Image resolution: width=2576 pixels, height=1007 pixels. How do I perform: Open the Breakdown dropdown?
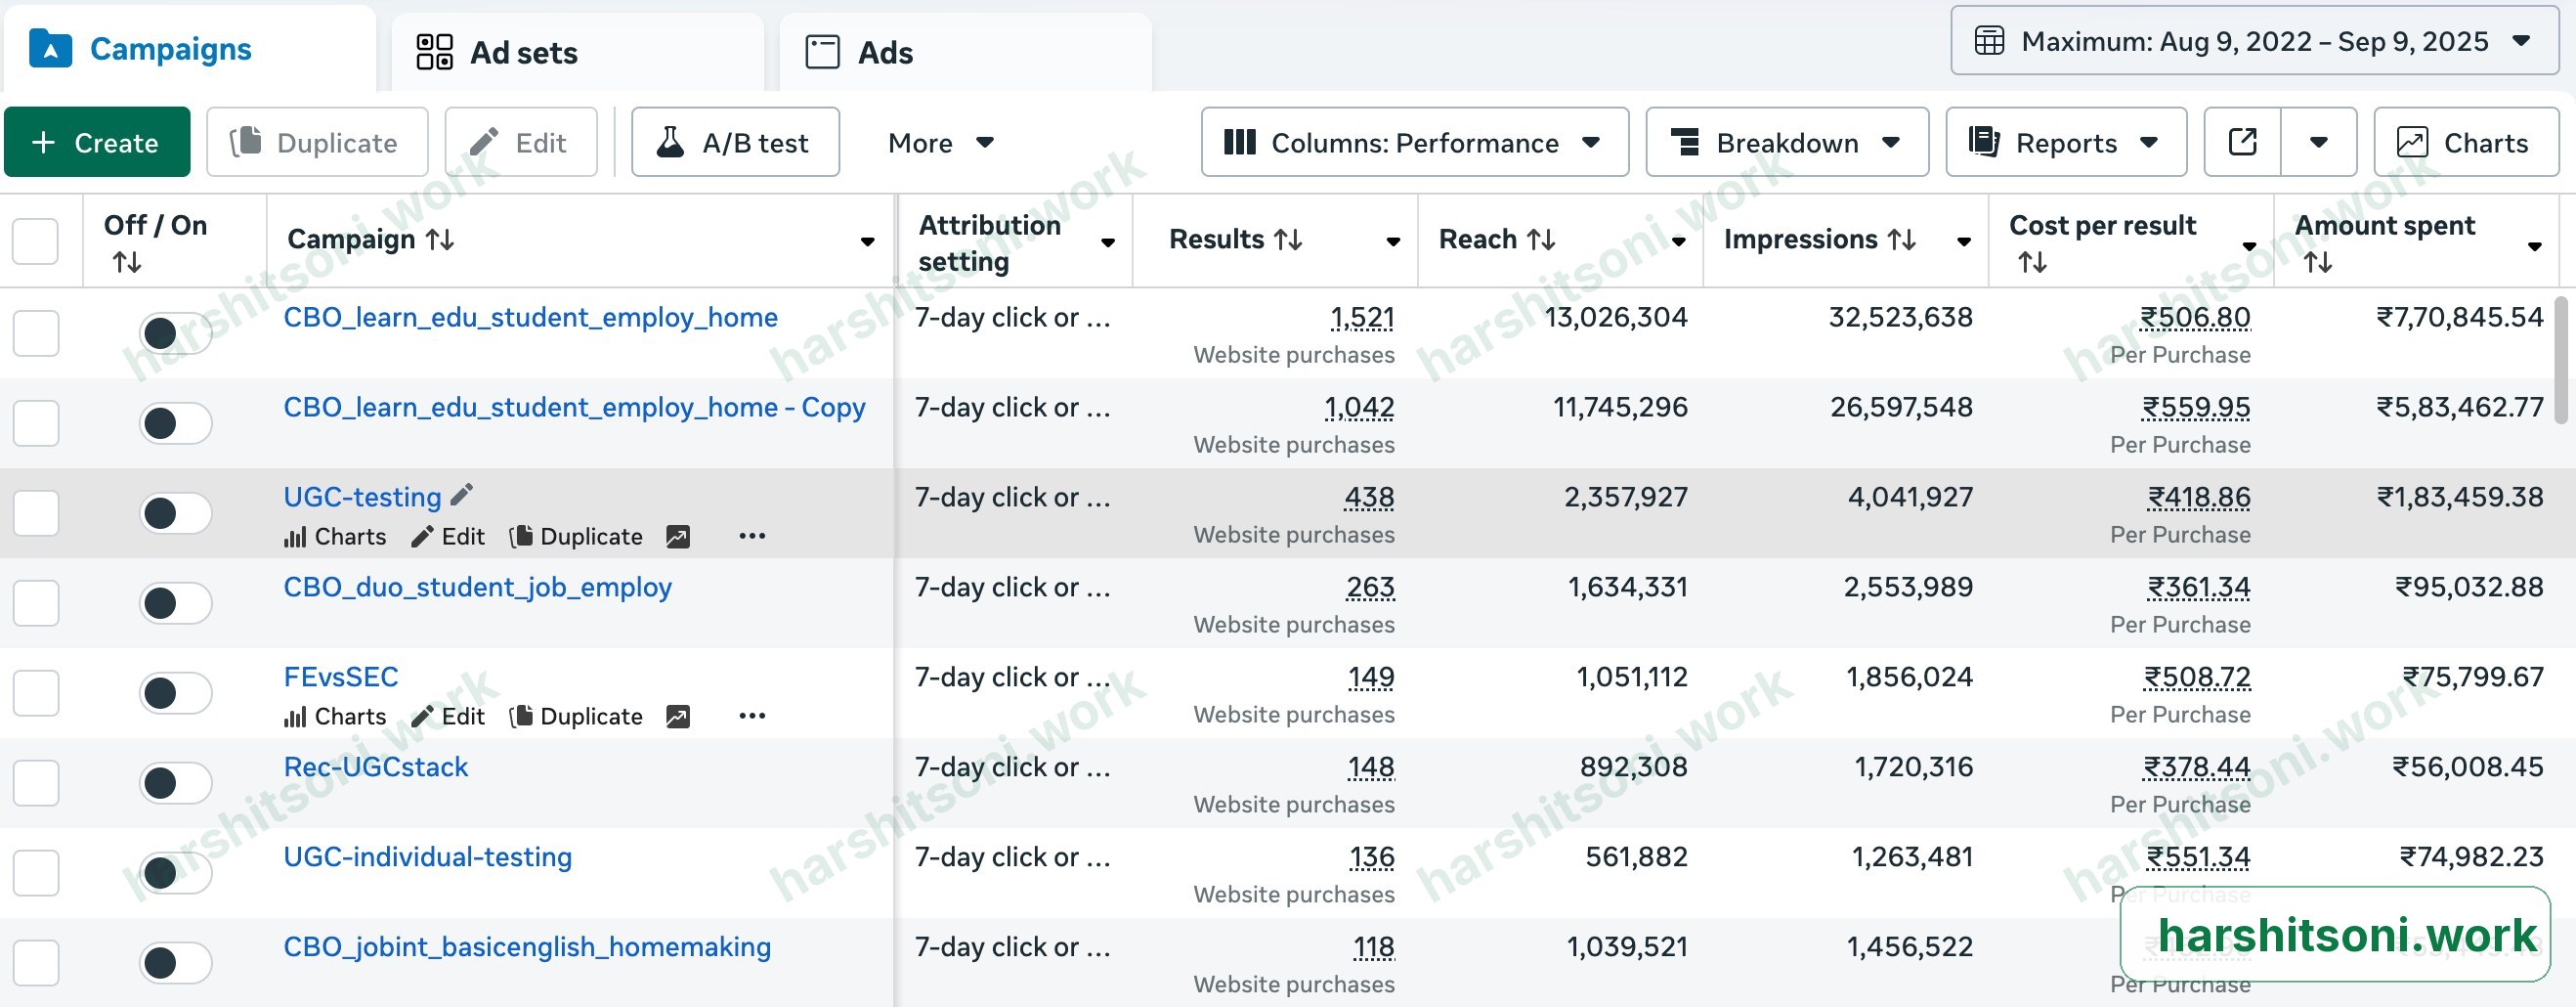(1787, 142)
